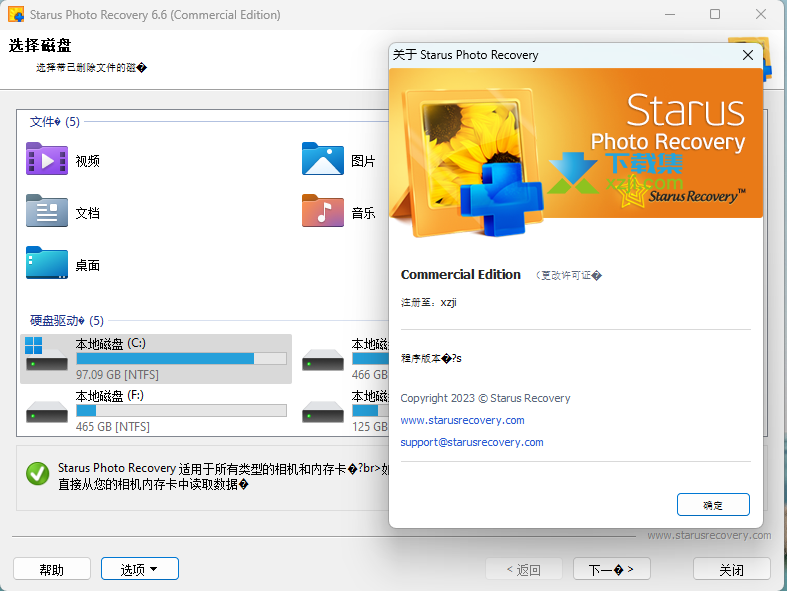Maximize the Starus Photo Recovery window
Screen dimensions: 787x591
click(x=715, y=14)
